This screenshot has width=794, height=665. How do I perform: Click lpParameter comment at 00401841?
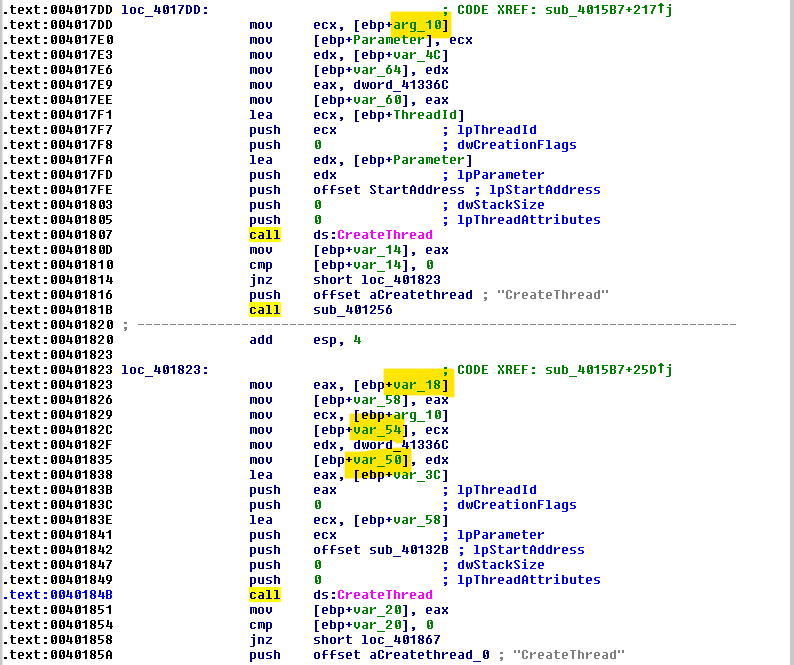pyautogui.click(x=500, y=535)
